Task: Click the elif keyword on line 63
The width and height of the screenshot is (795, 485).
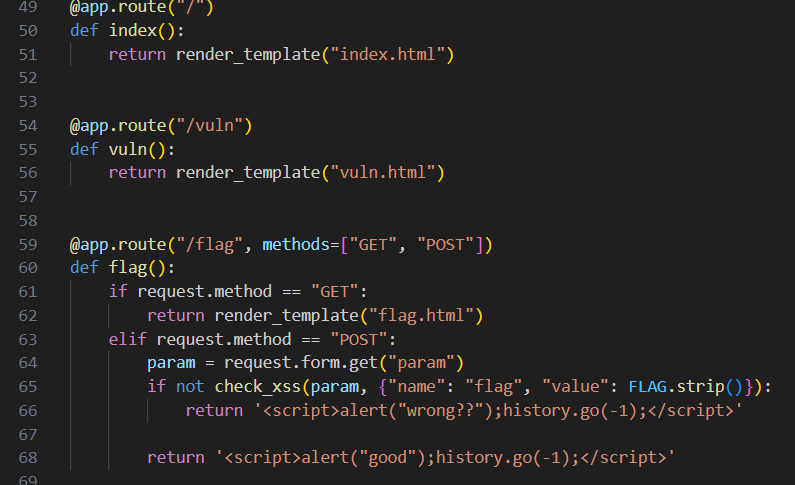Action: point(127,339)
